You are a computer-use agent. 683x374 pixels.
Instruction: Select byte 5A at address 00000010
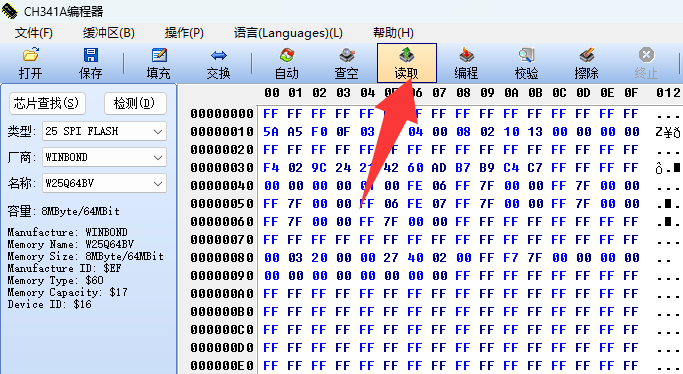270,131
